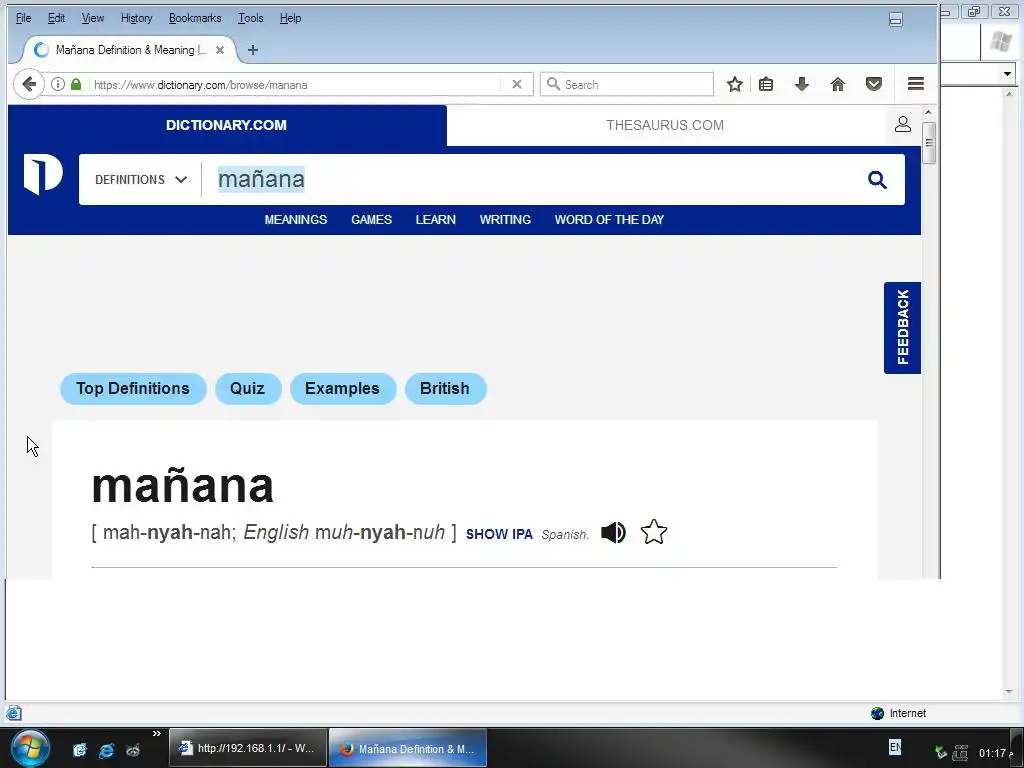The width and height of the screenshot is (1024, 768).
Task: Click the Dictionary.com logo icon
Action: pyautogui.click(x=43, y=174)
